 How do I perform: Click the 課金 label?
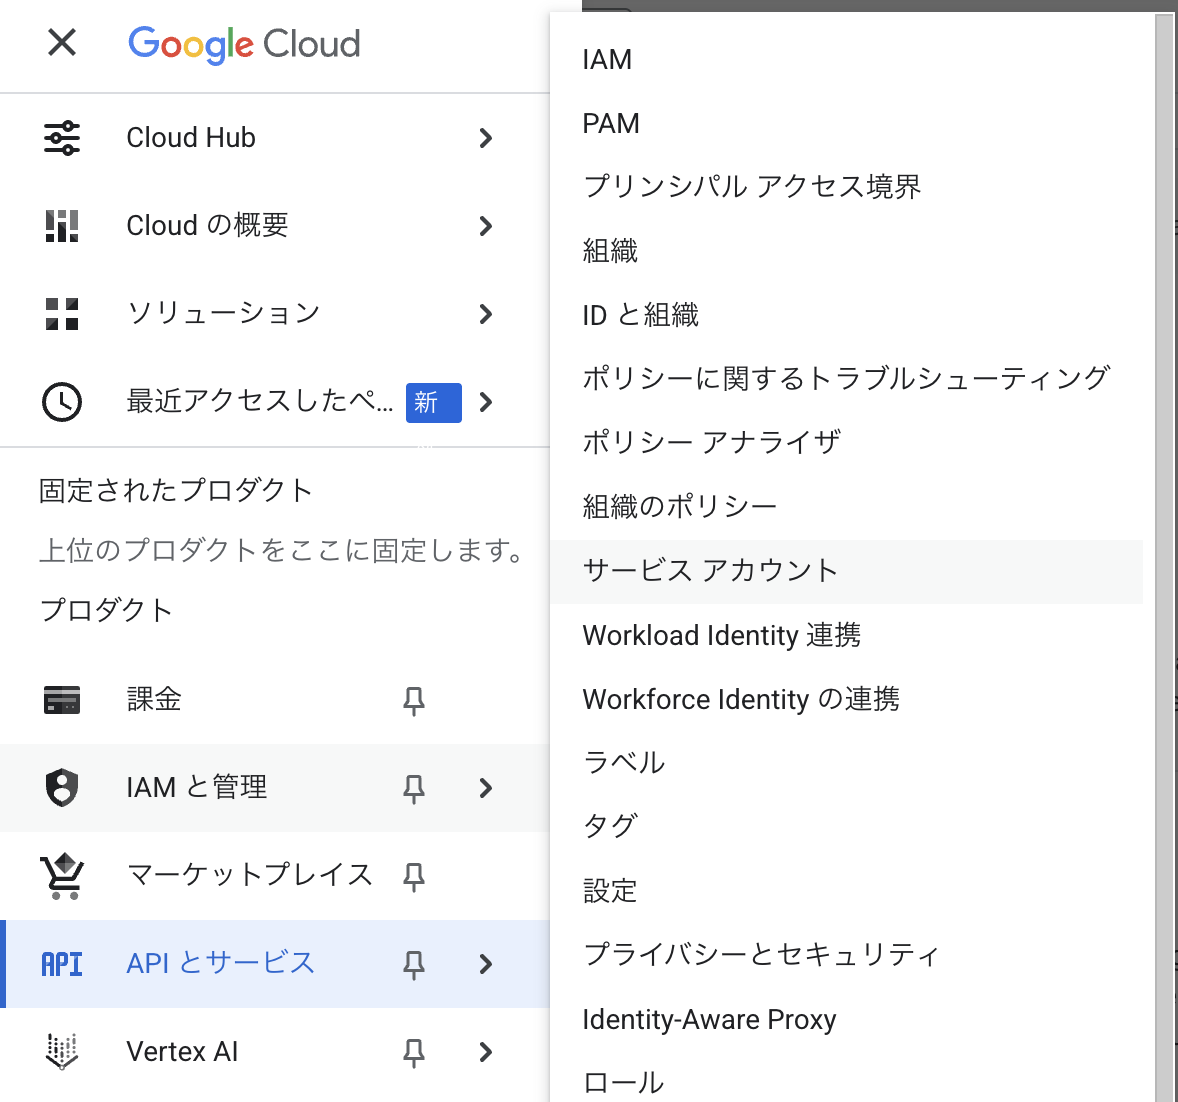click(154, 700)
